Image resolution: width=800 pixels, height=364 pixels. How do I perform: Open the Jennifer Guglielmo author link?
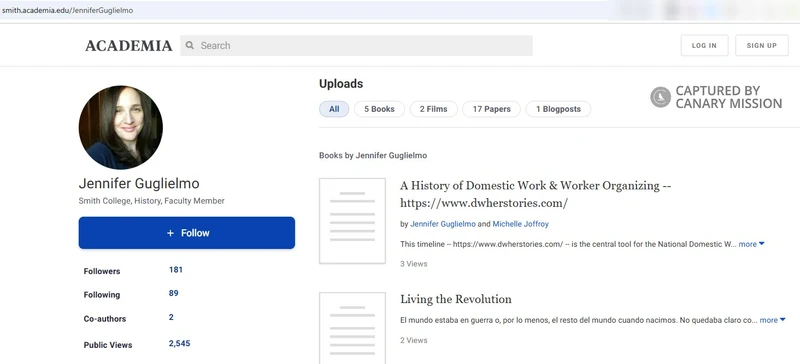tap(443, 224)
